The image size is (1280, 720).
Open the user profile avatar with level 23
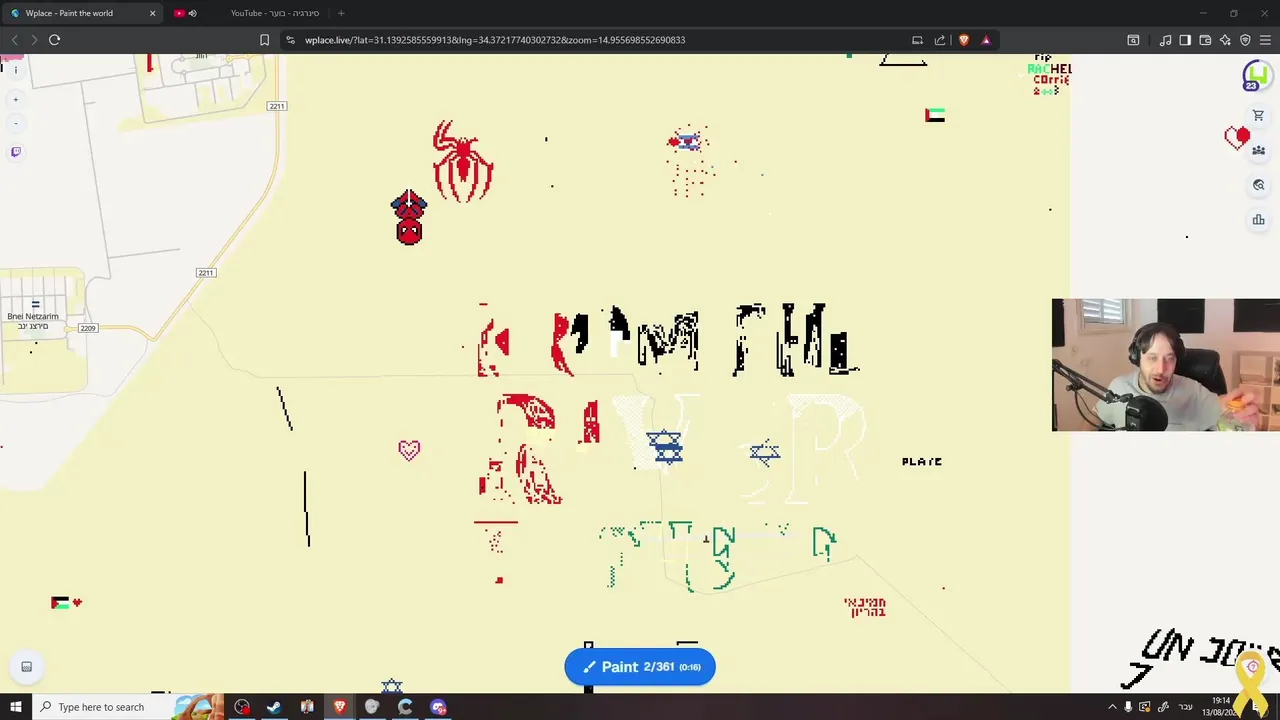click(1256, 76)
